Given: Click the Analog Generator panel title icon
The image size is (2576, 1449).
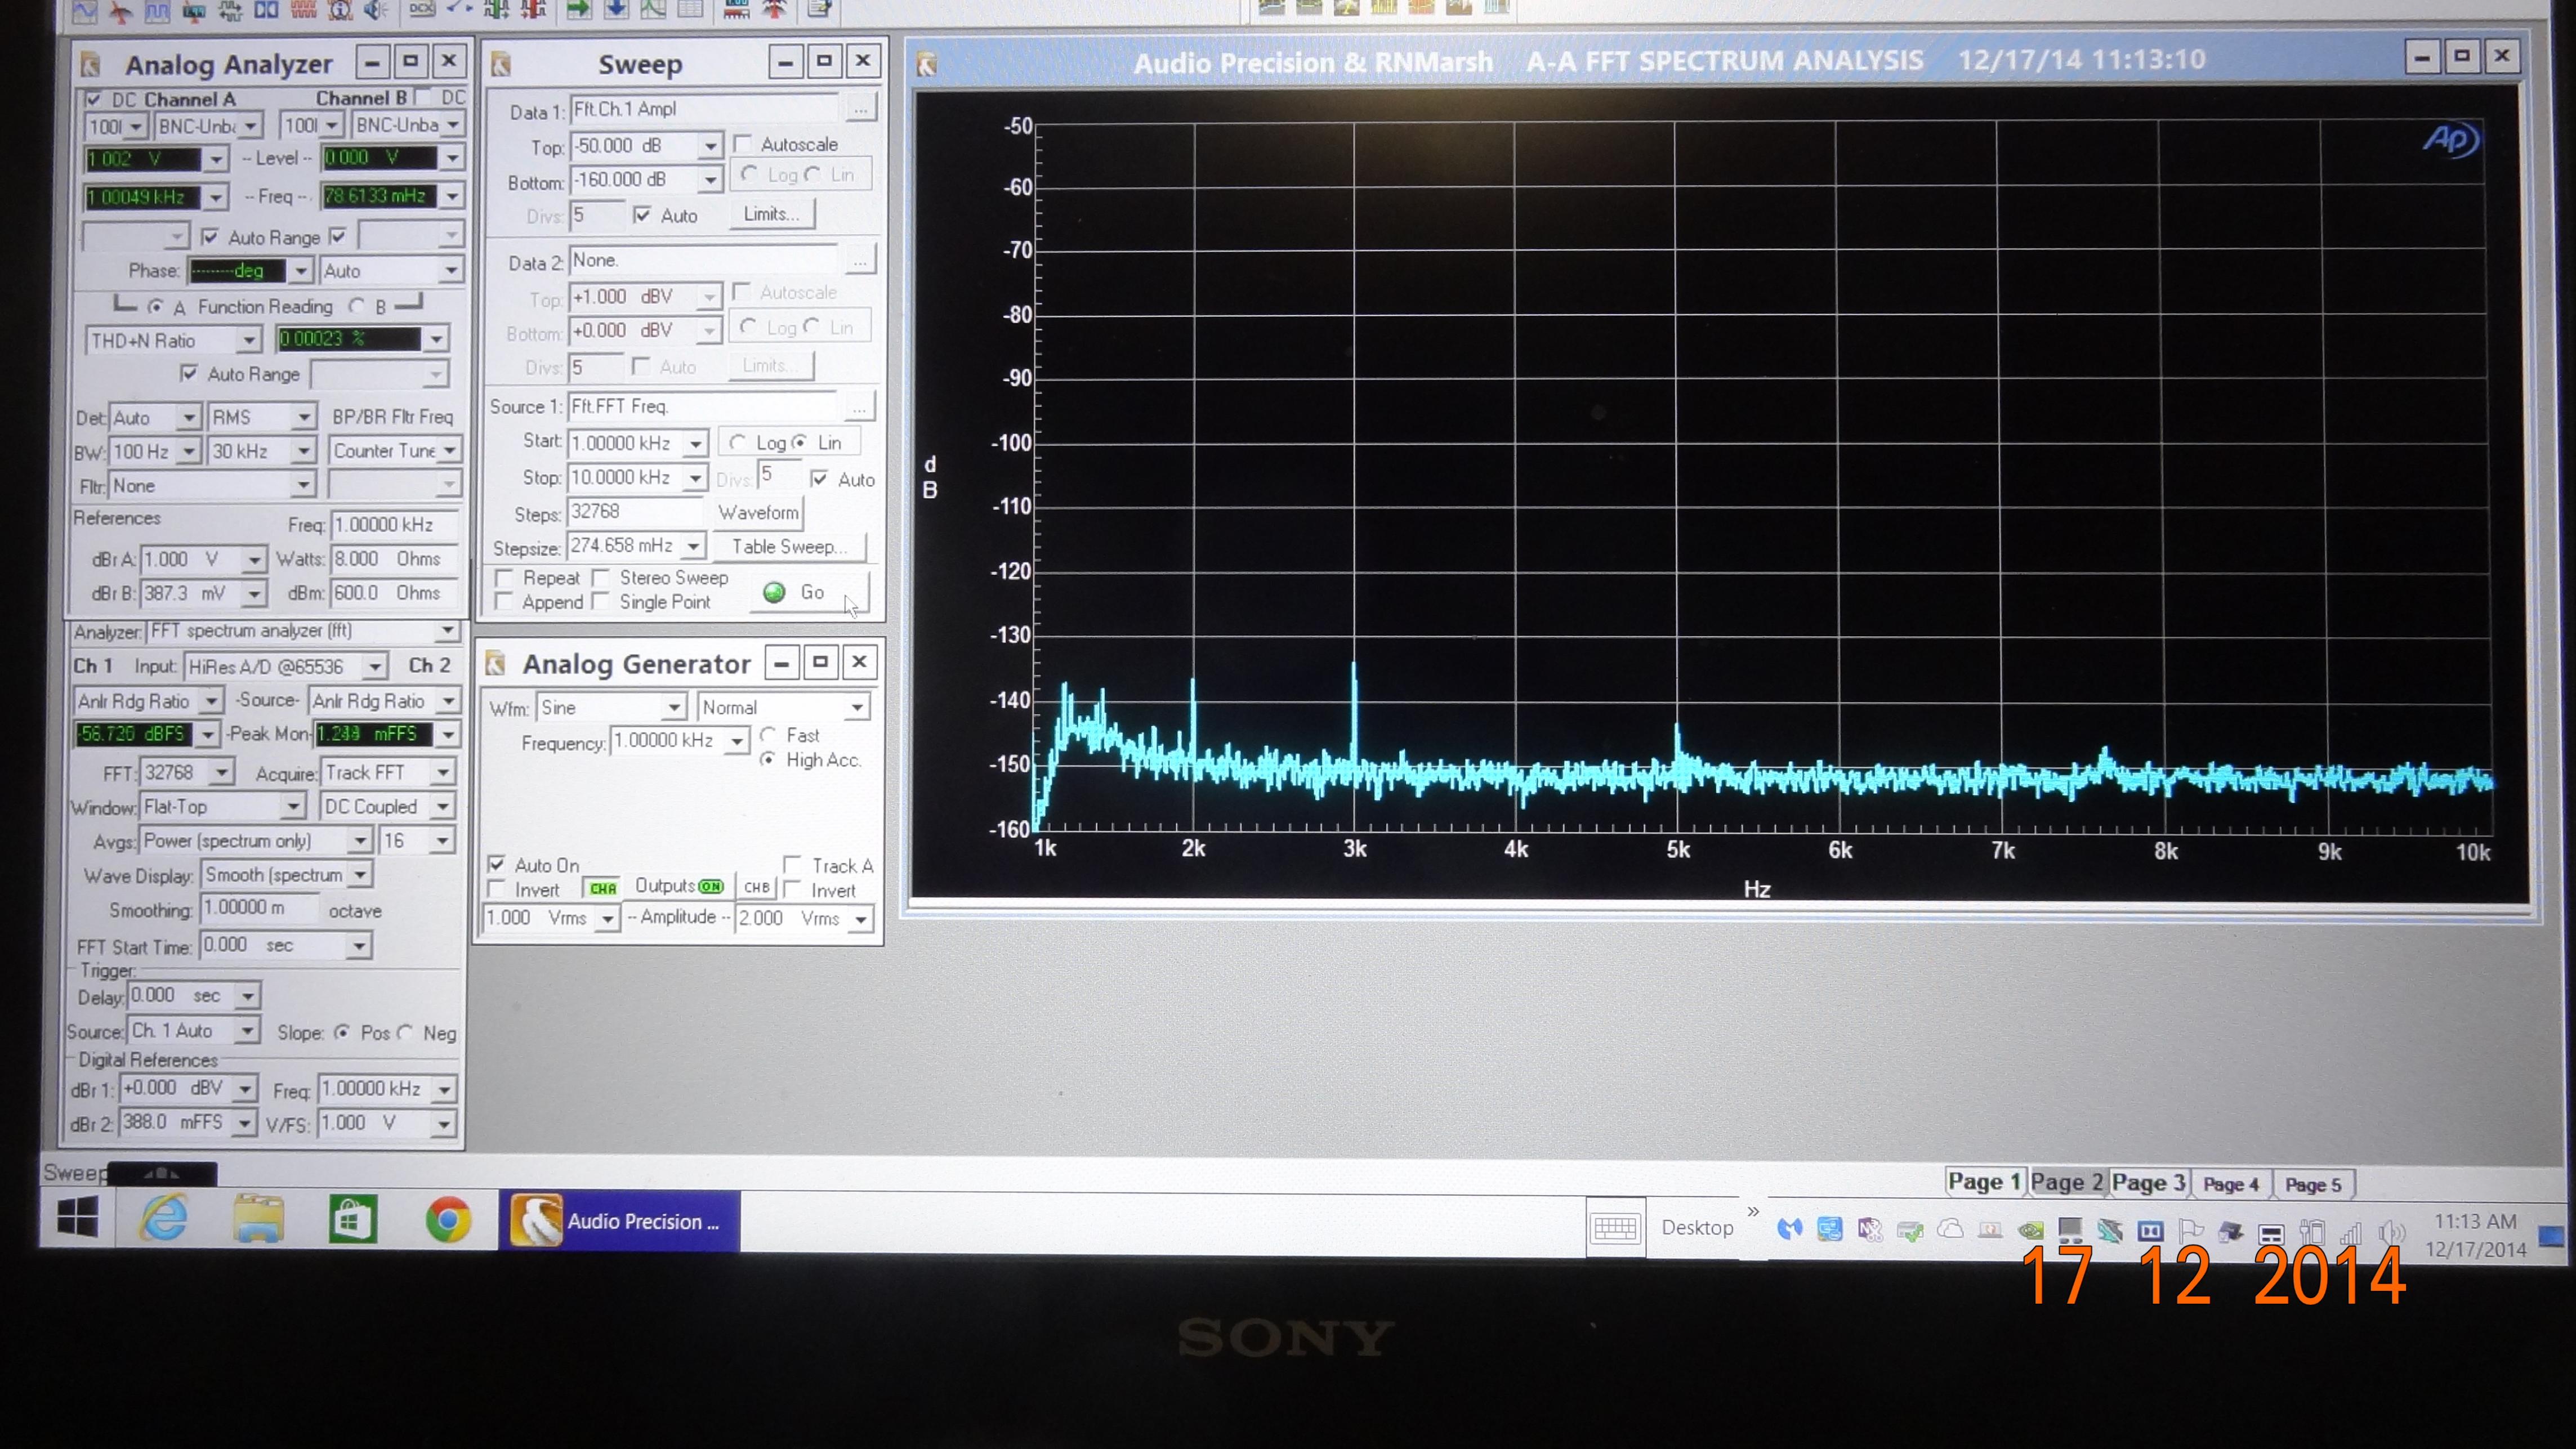Looking at the screenshot, I should (x=495, y=663).
